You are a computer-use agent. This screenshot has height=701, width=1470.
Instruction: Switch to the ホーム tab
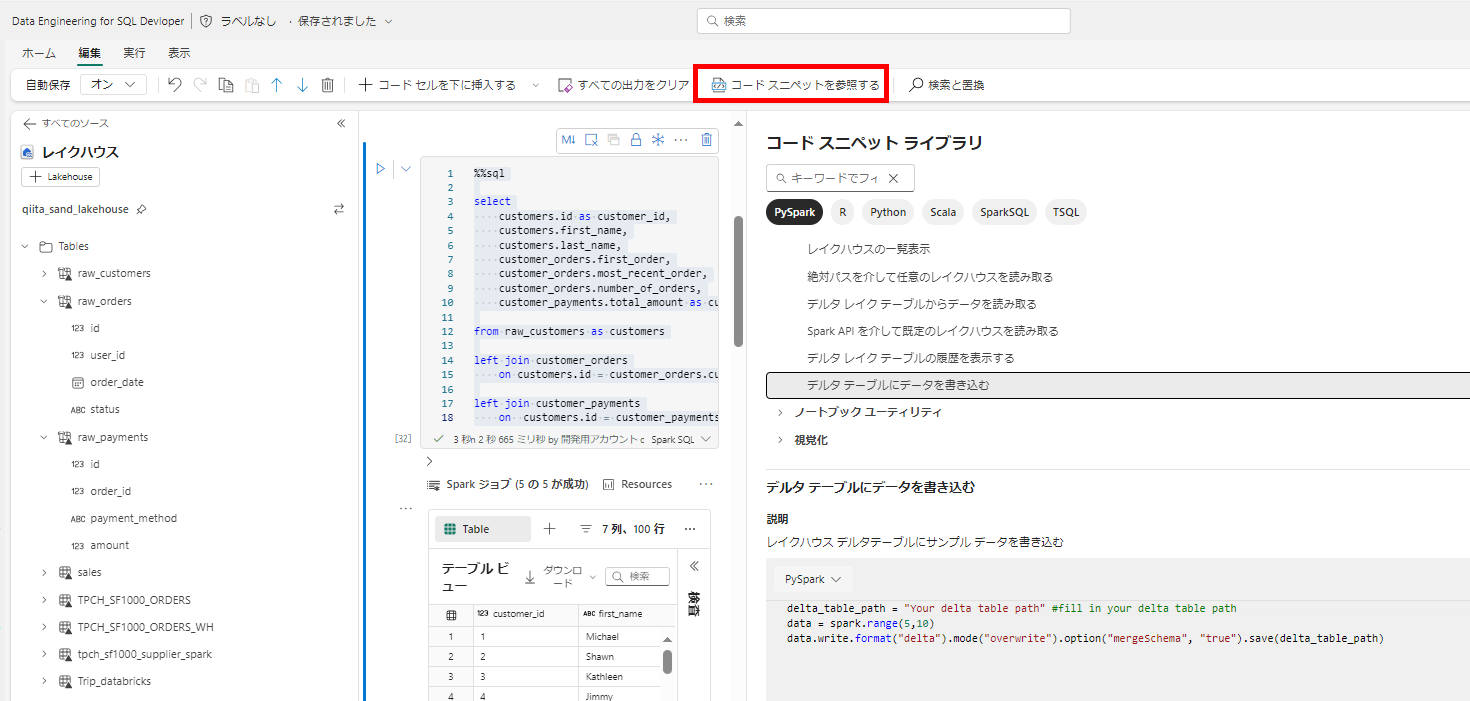click(x=39, y=53)
